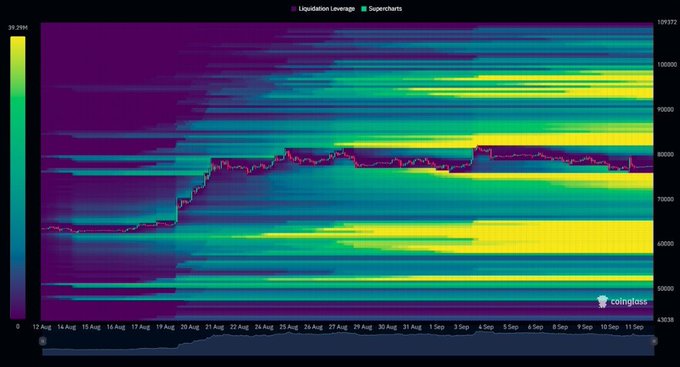This screenshot has height=367, width=680.
Task: Click the 5 Sep date label
Action: [511, 327]
